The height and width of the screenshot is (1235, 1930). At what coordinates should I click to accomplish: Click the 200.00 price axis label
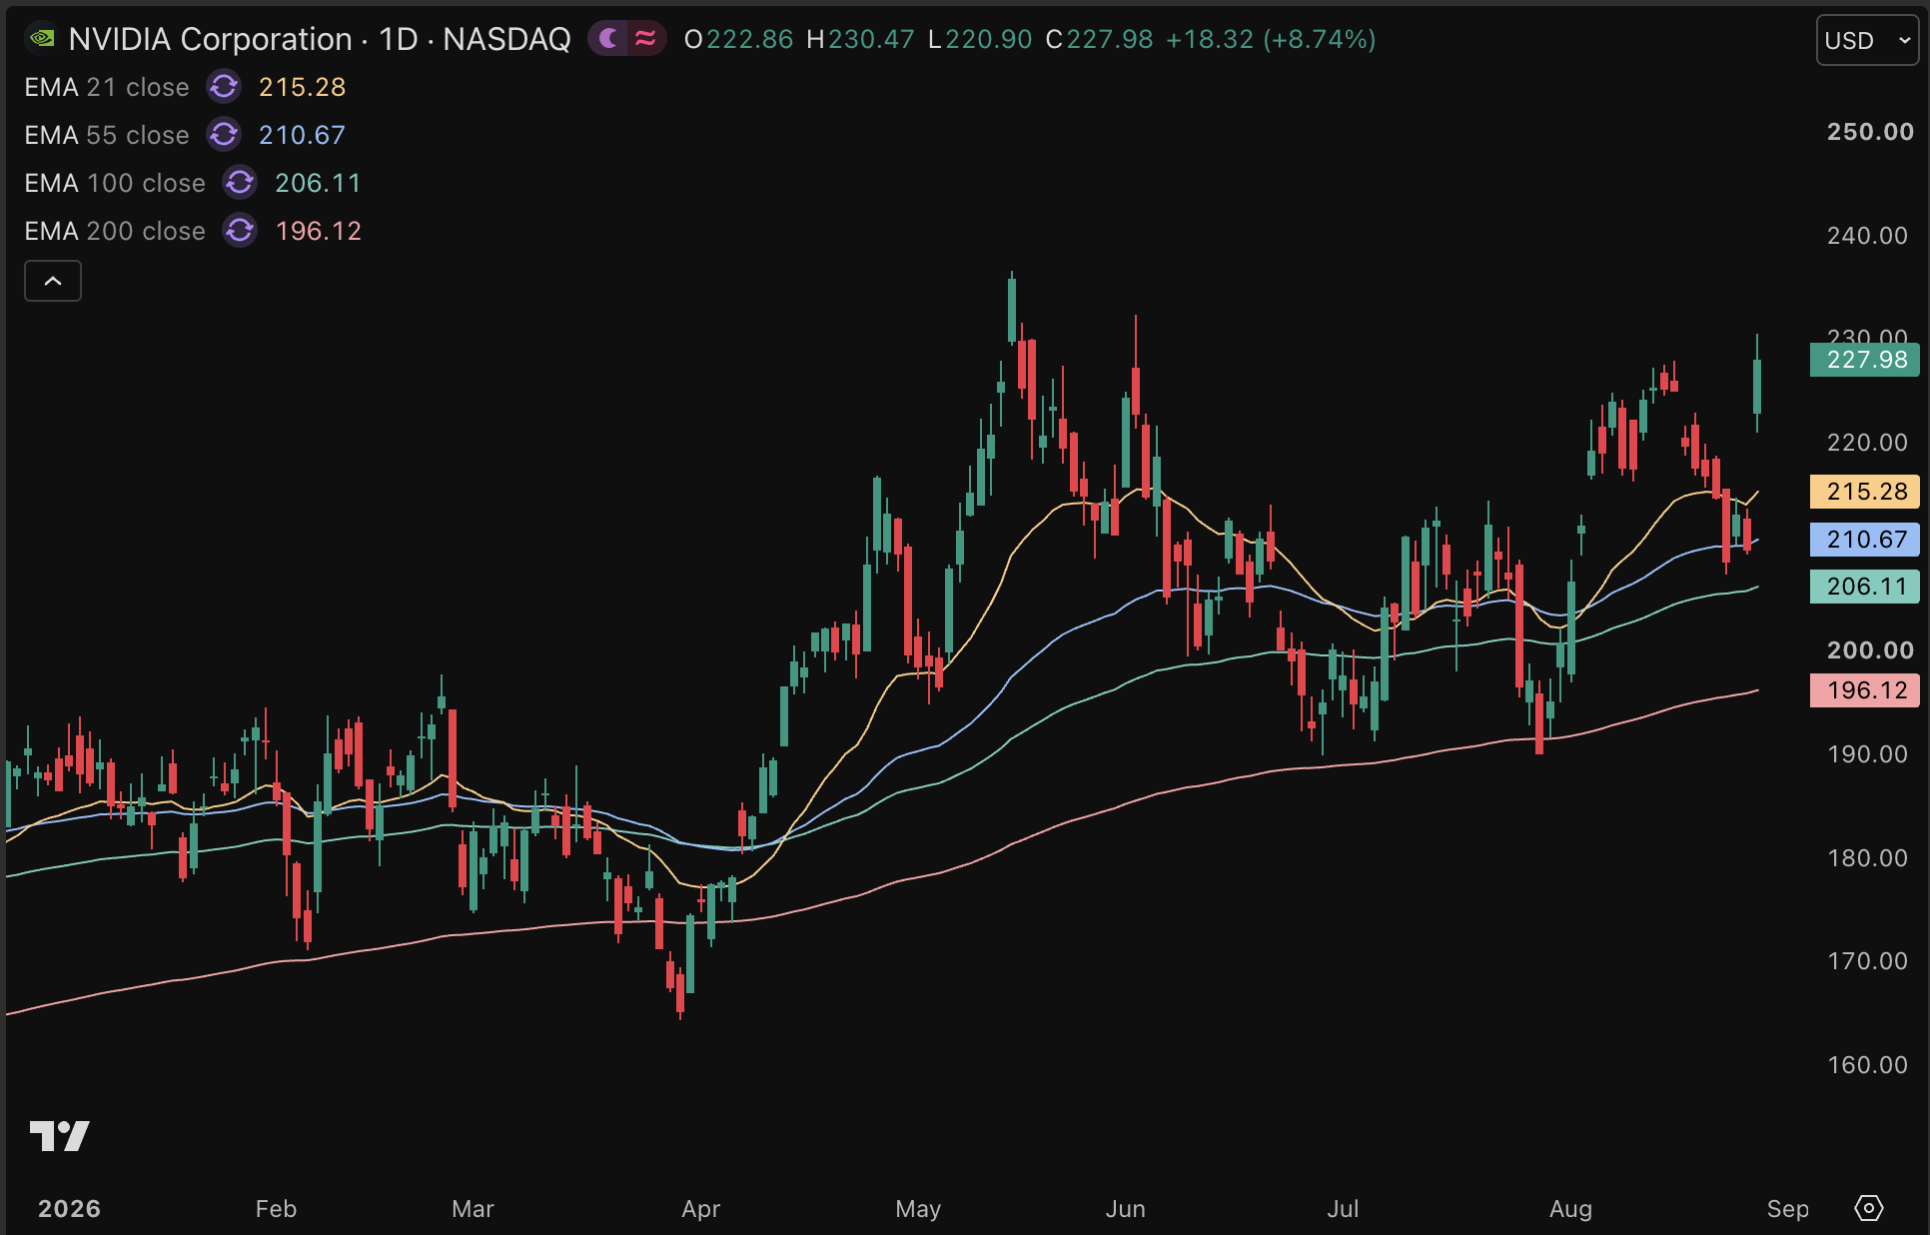tap(1870, 650)
